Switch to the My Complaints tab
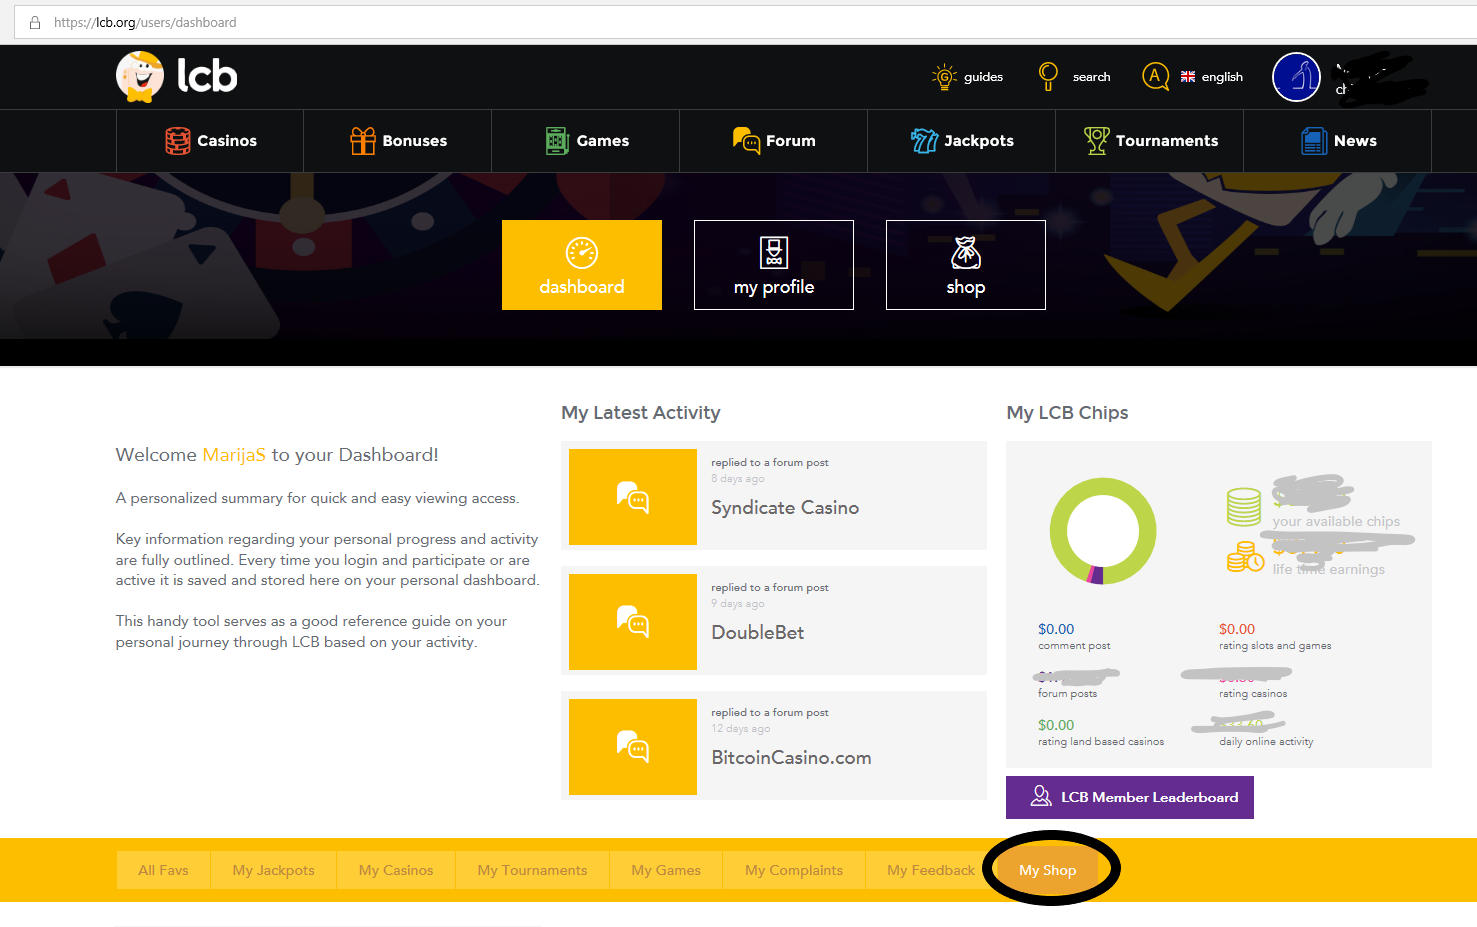 pyautogui.click(x=794, y=870)
